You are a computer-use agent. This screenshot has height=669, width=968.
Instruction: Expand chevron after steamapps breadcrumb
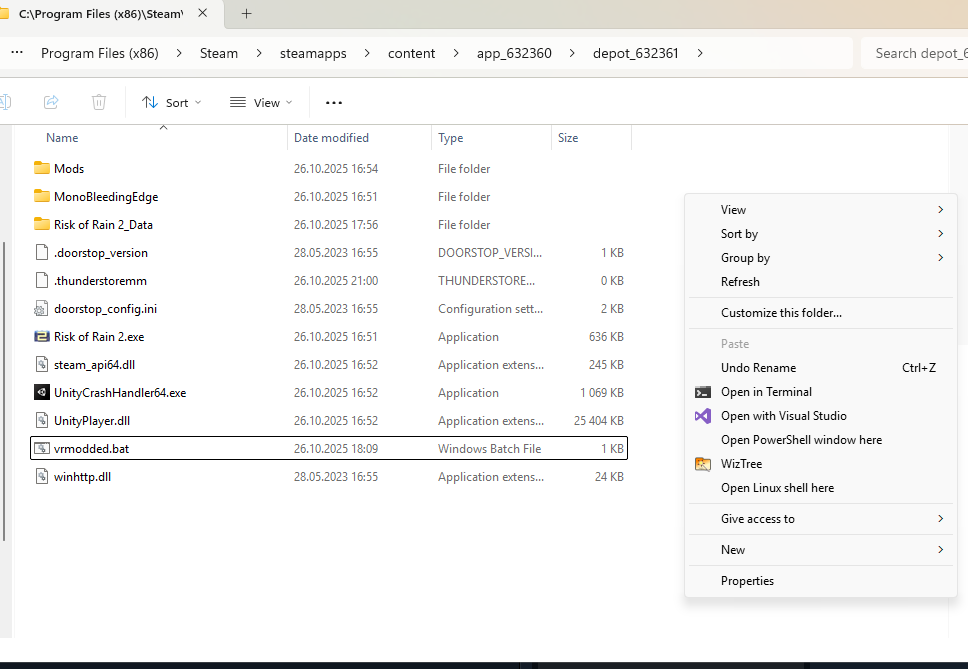[367, 53]
